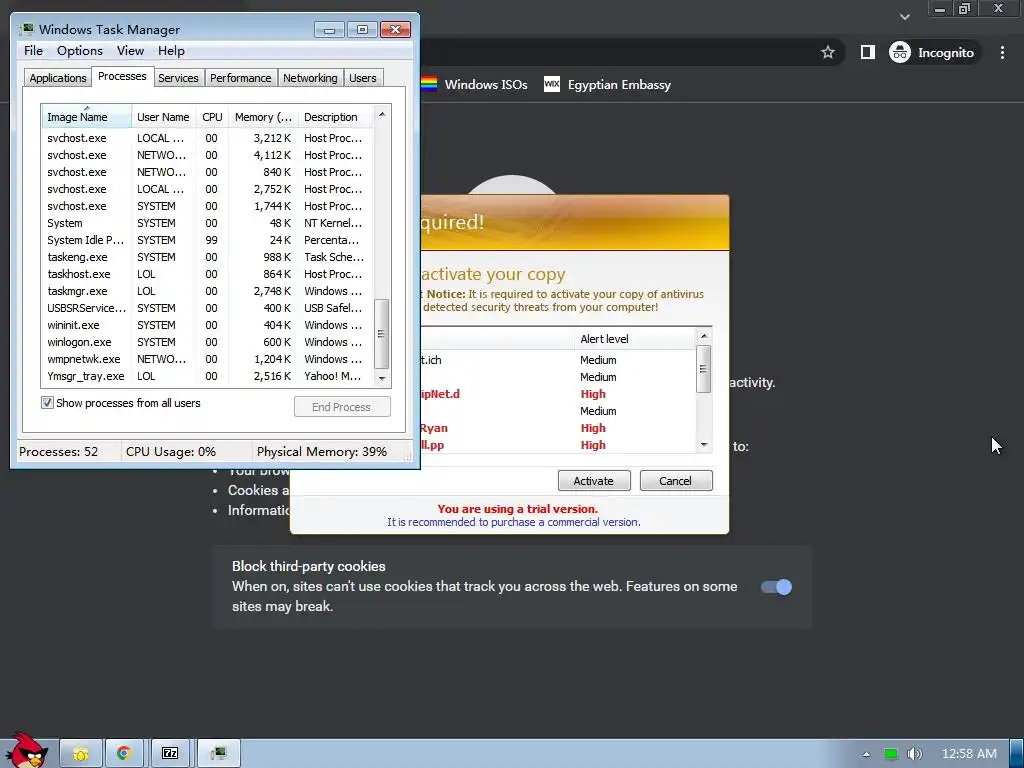
Task: Select System Idle Process row
Action: pyautogui.click(x=206, y=240)
